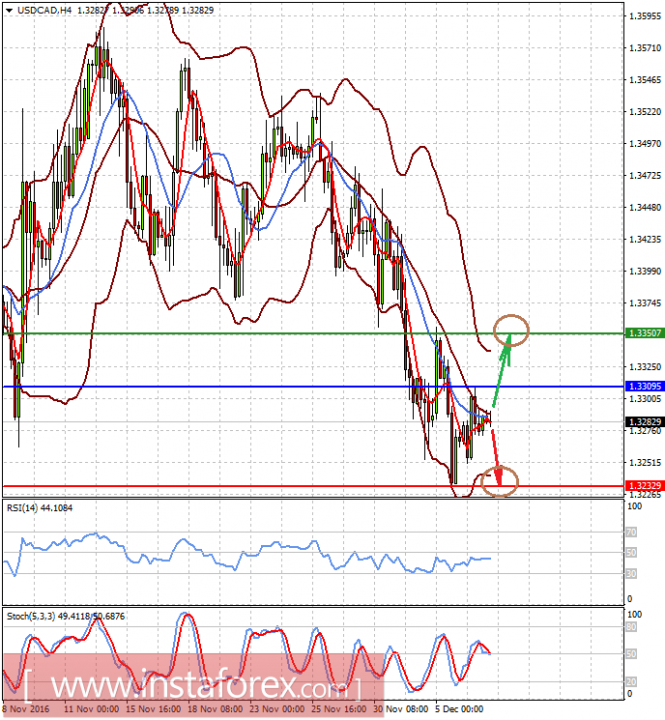Open the USDCAD,H4 chart dropdown arrow
This screenshot has height=720, width=665.
pos(9,10)
